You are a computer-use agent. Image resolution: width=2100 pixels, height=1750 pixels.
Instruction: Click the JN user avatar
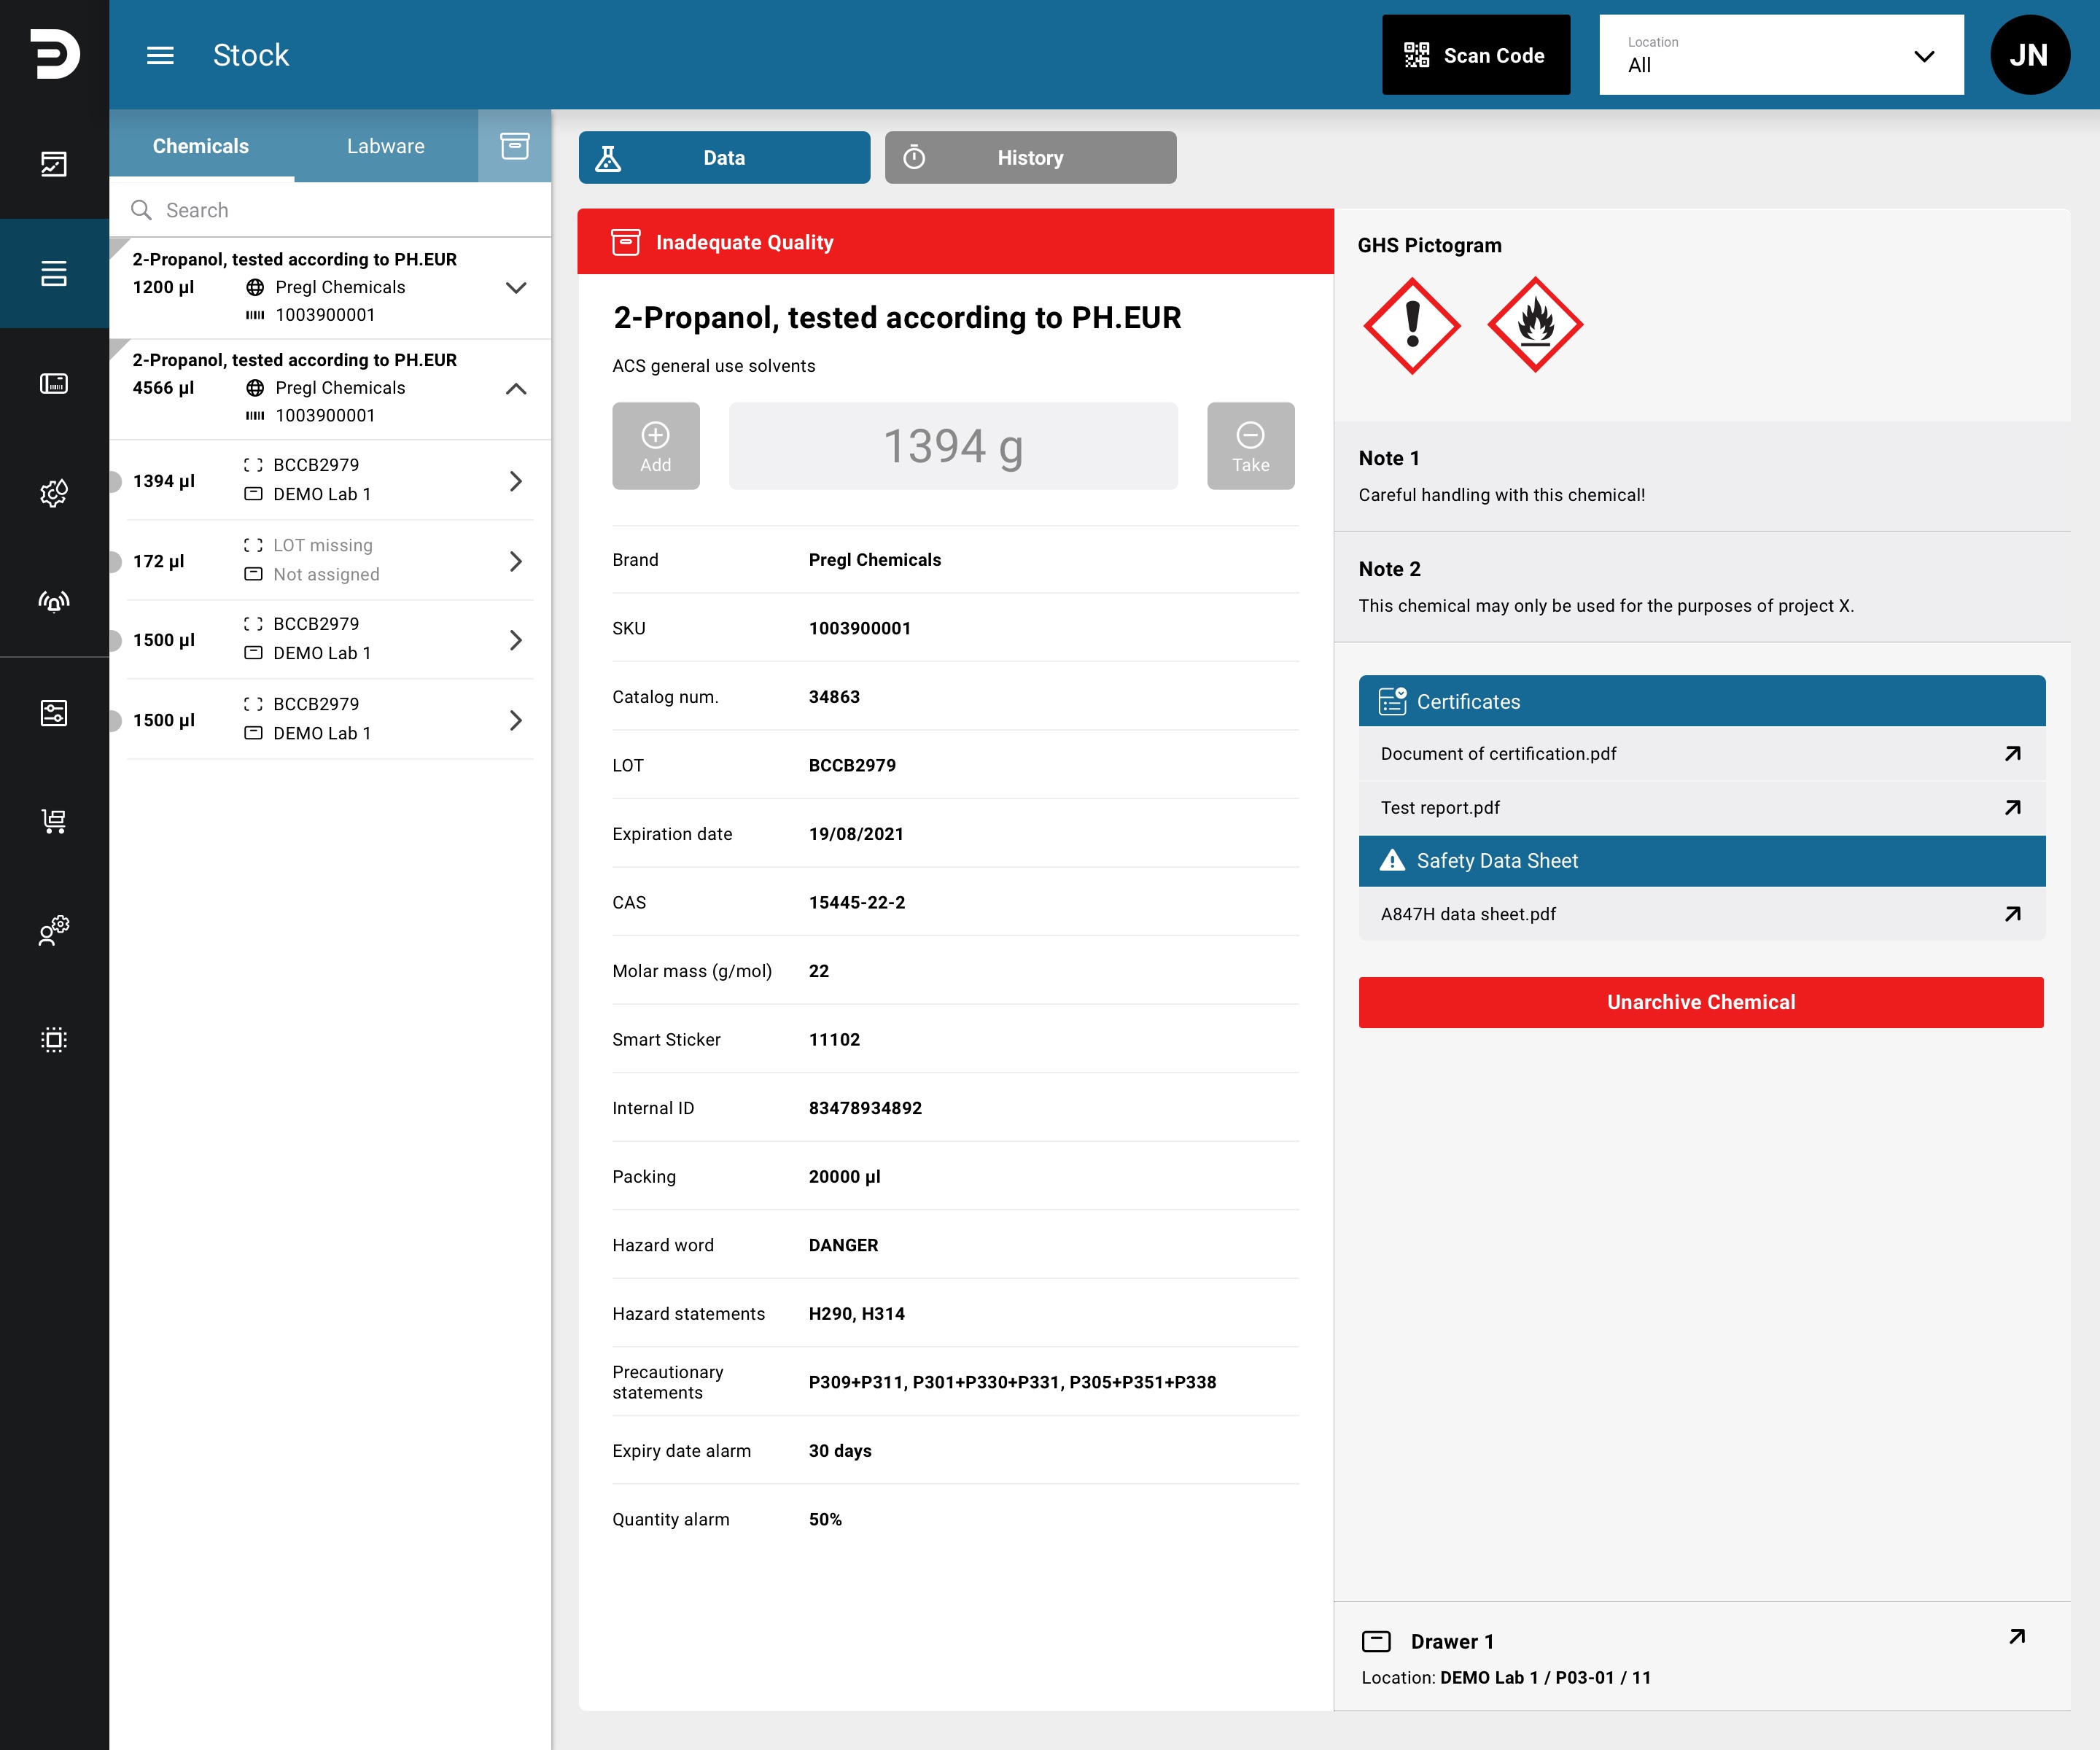point(2029,55)
